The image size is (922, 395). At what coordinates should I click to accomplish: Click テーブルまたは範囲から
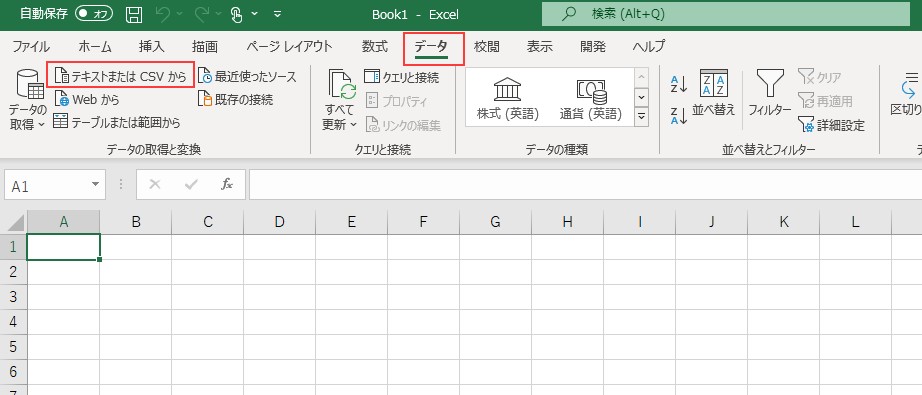coord(116,122)
